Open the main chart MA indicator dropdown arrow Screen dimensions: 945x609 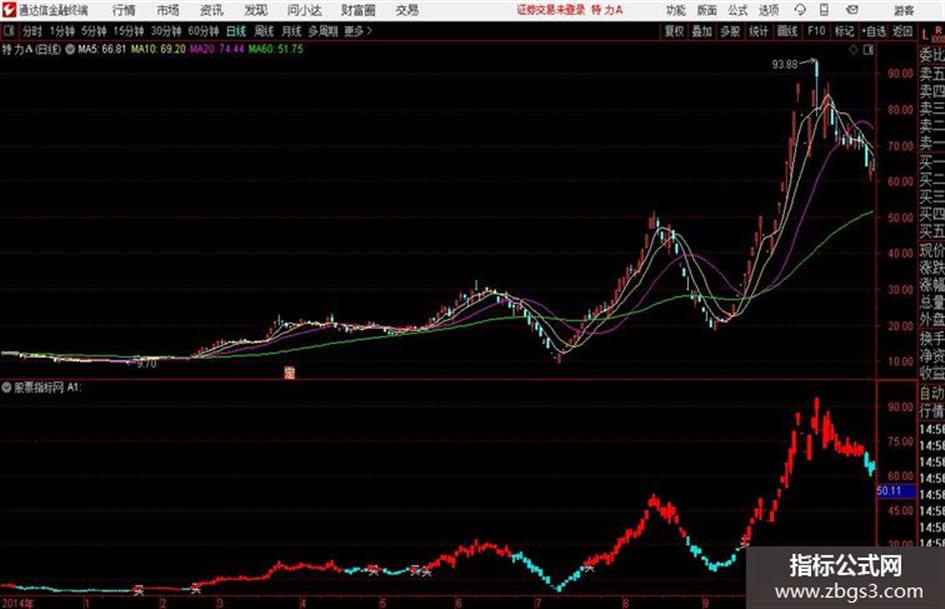(x=70, y=49)
